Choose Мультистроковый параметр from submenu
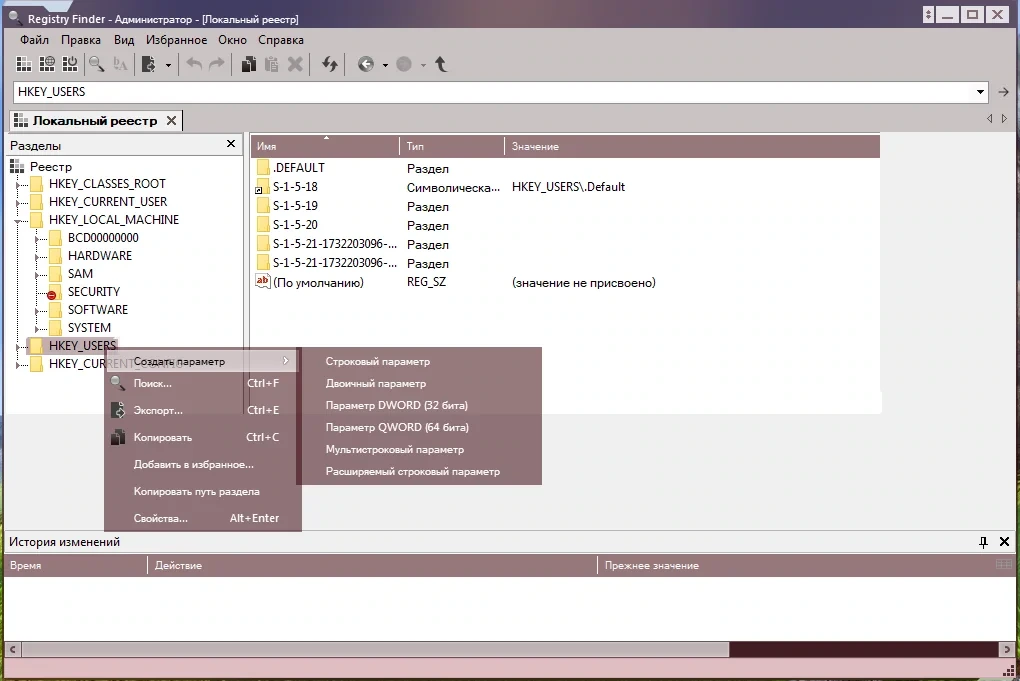The height and width of the screenshot is (681, 1020). coord(420,449)
